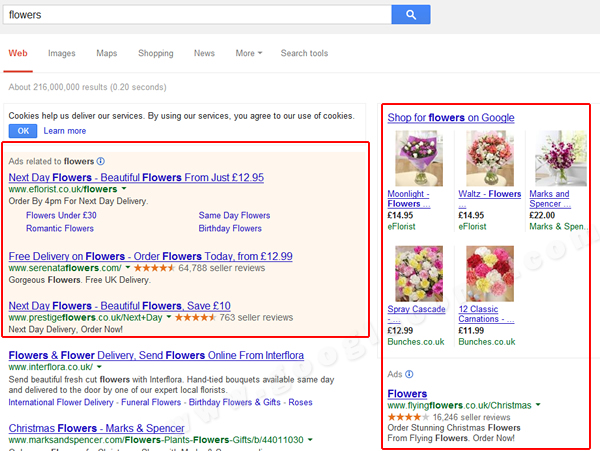The height and width of the screenshot is (451, 600).
Task: Expand dropdown arrow beside serenataflowers.com URL
Action: coord(128,268)
